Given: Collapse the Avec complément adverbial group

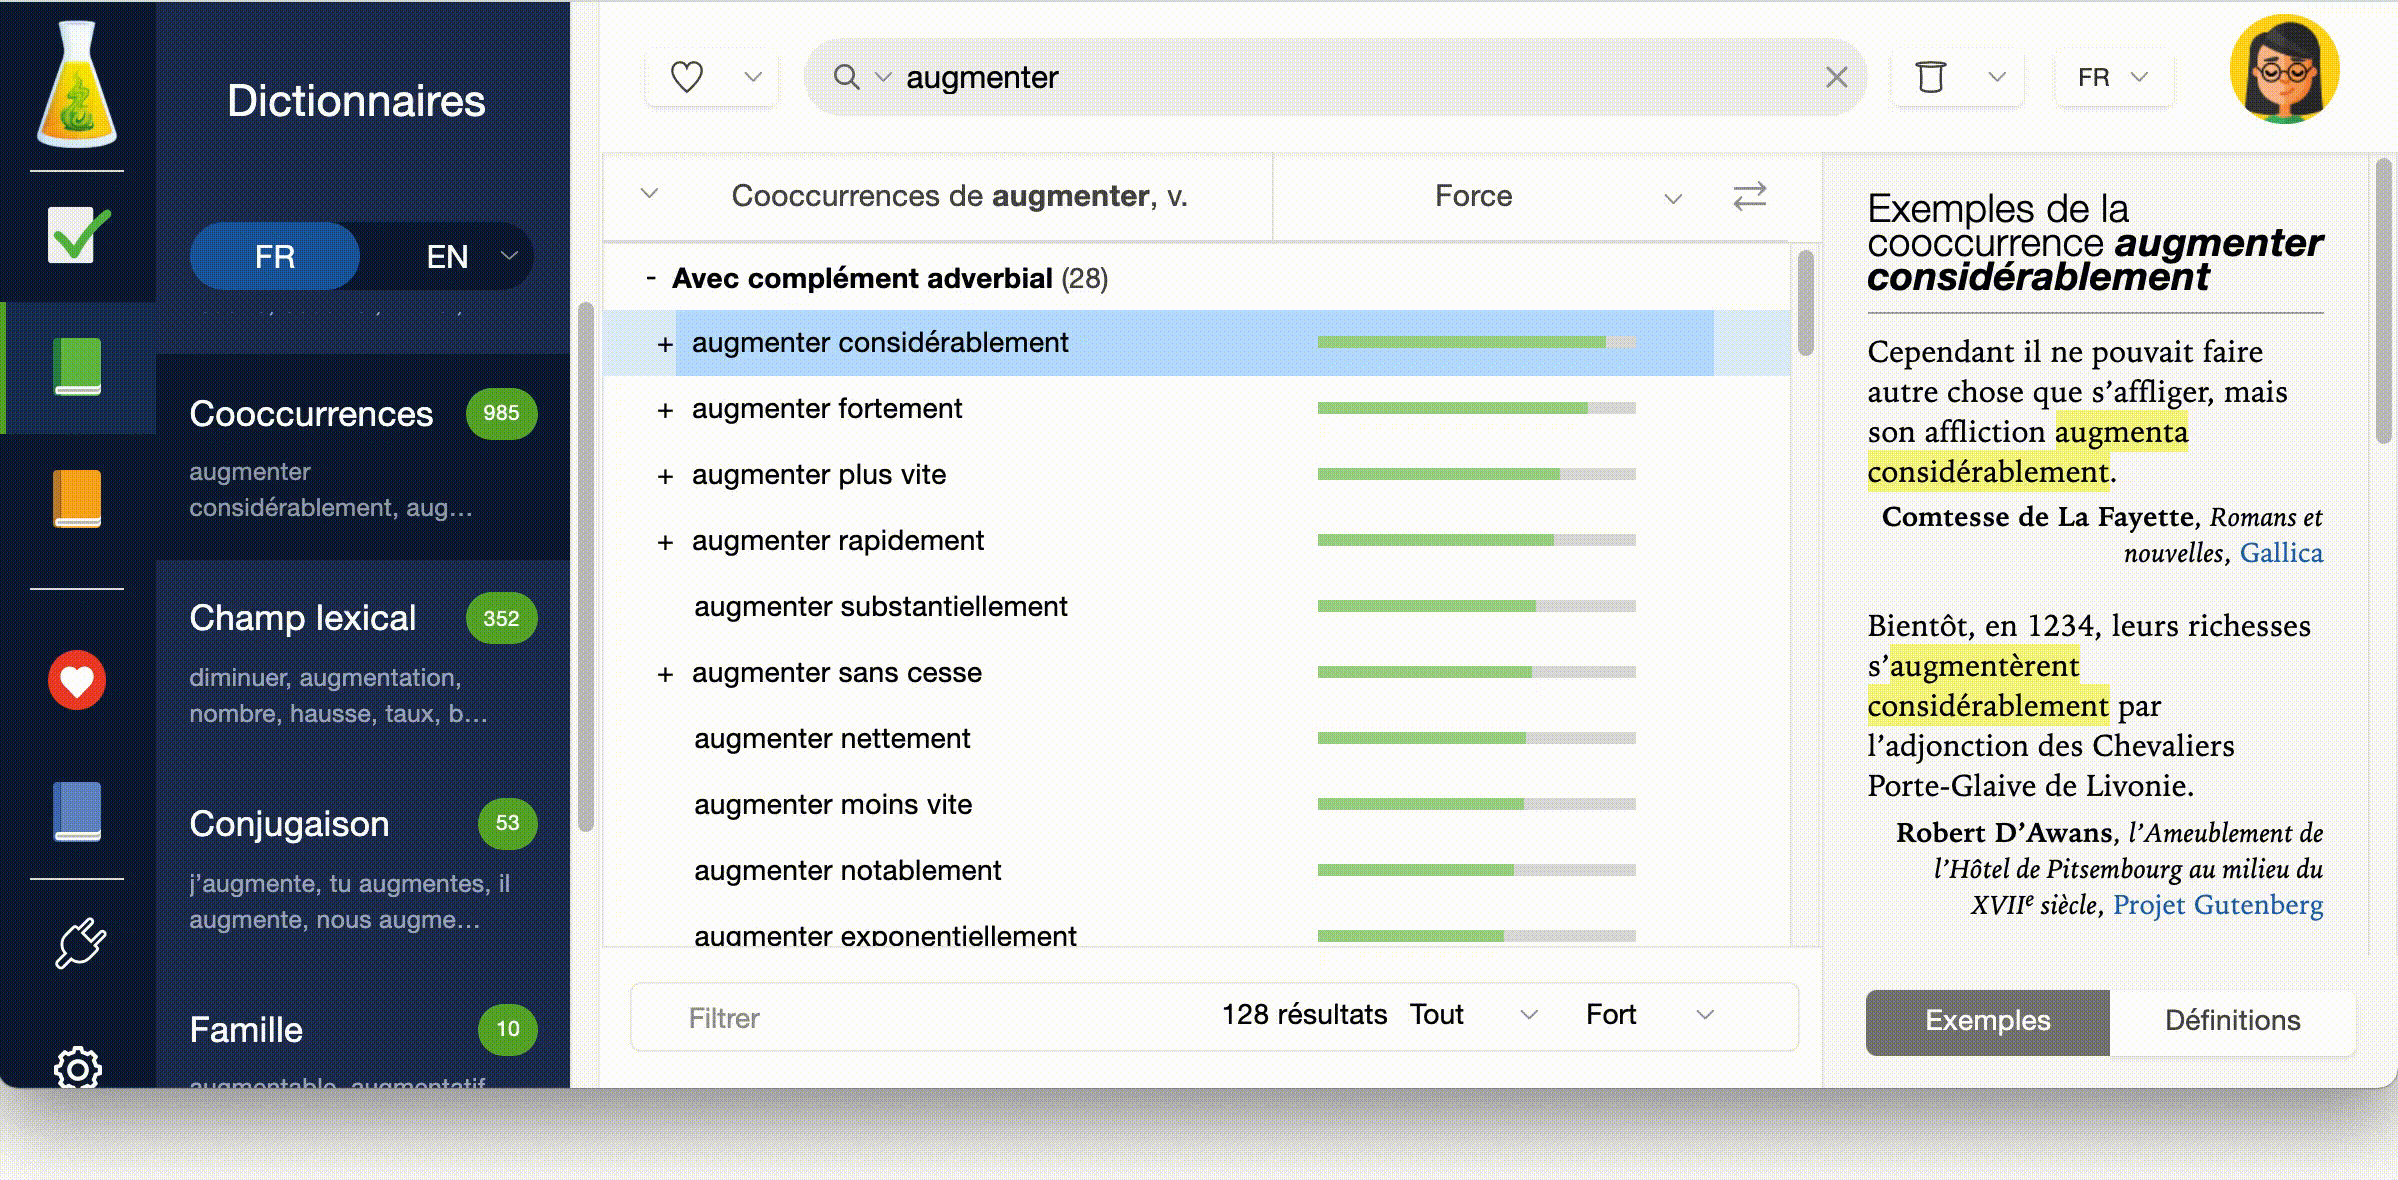Looking at the screenshot, I should click(651, 278).
